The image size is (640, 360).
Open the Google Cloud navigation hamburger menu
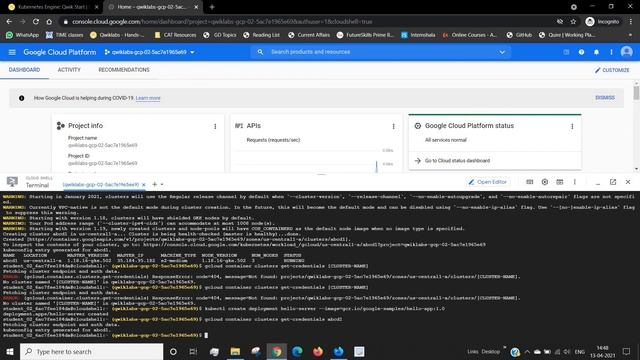12,52
